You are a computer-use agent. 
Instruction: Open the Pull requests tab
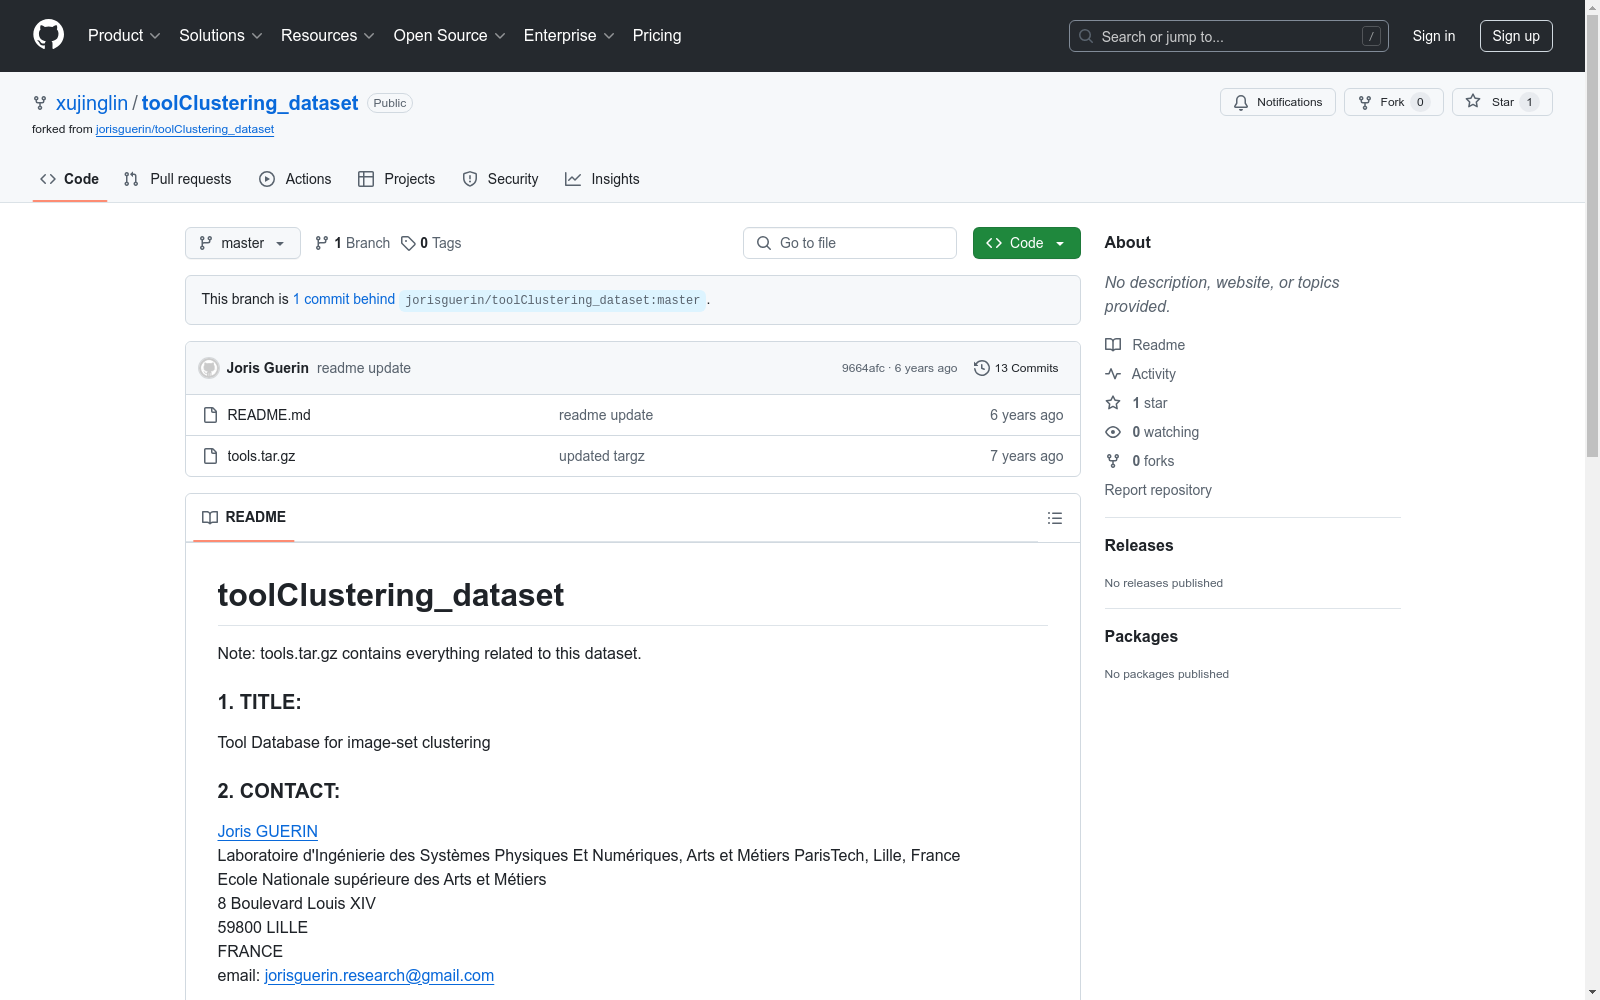click(178, 179)
